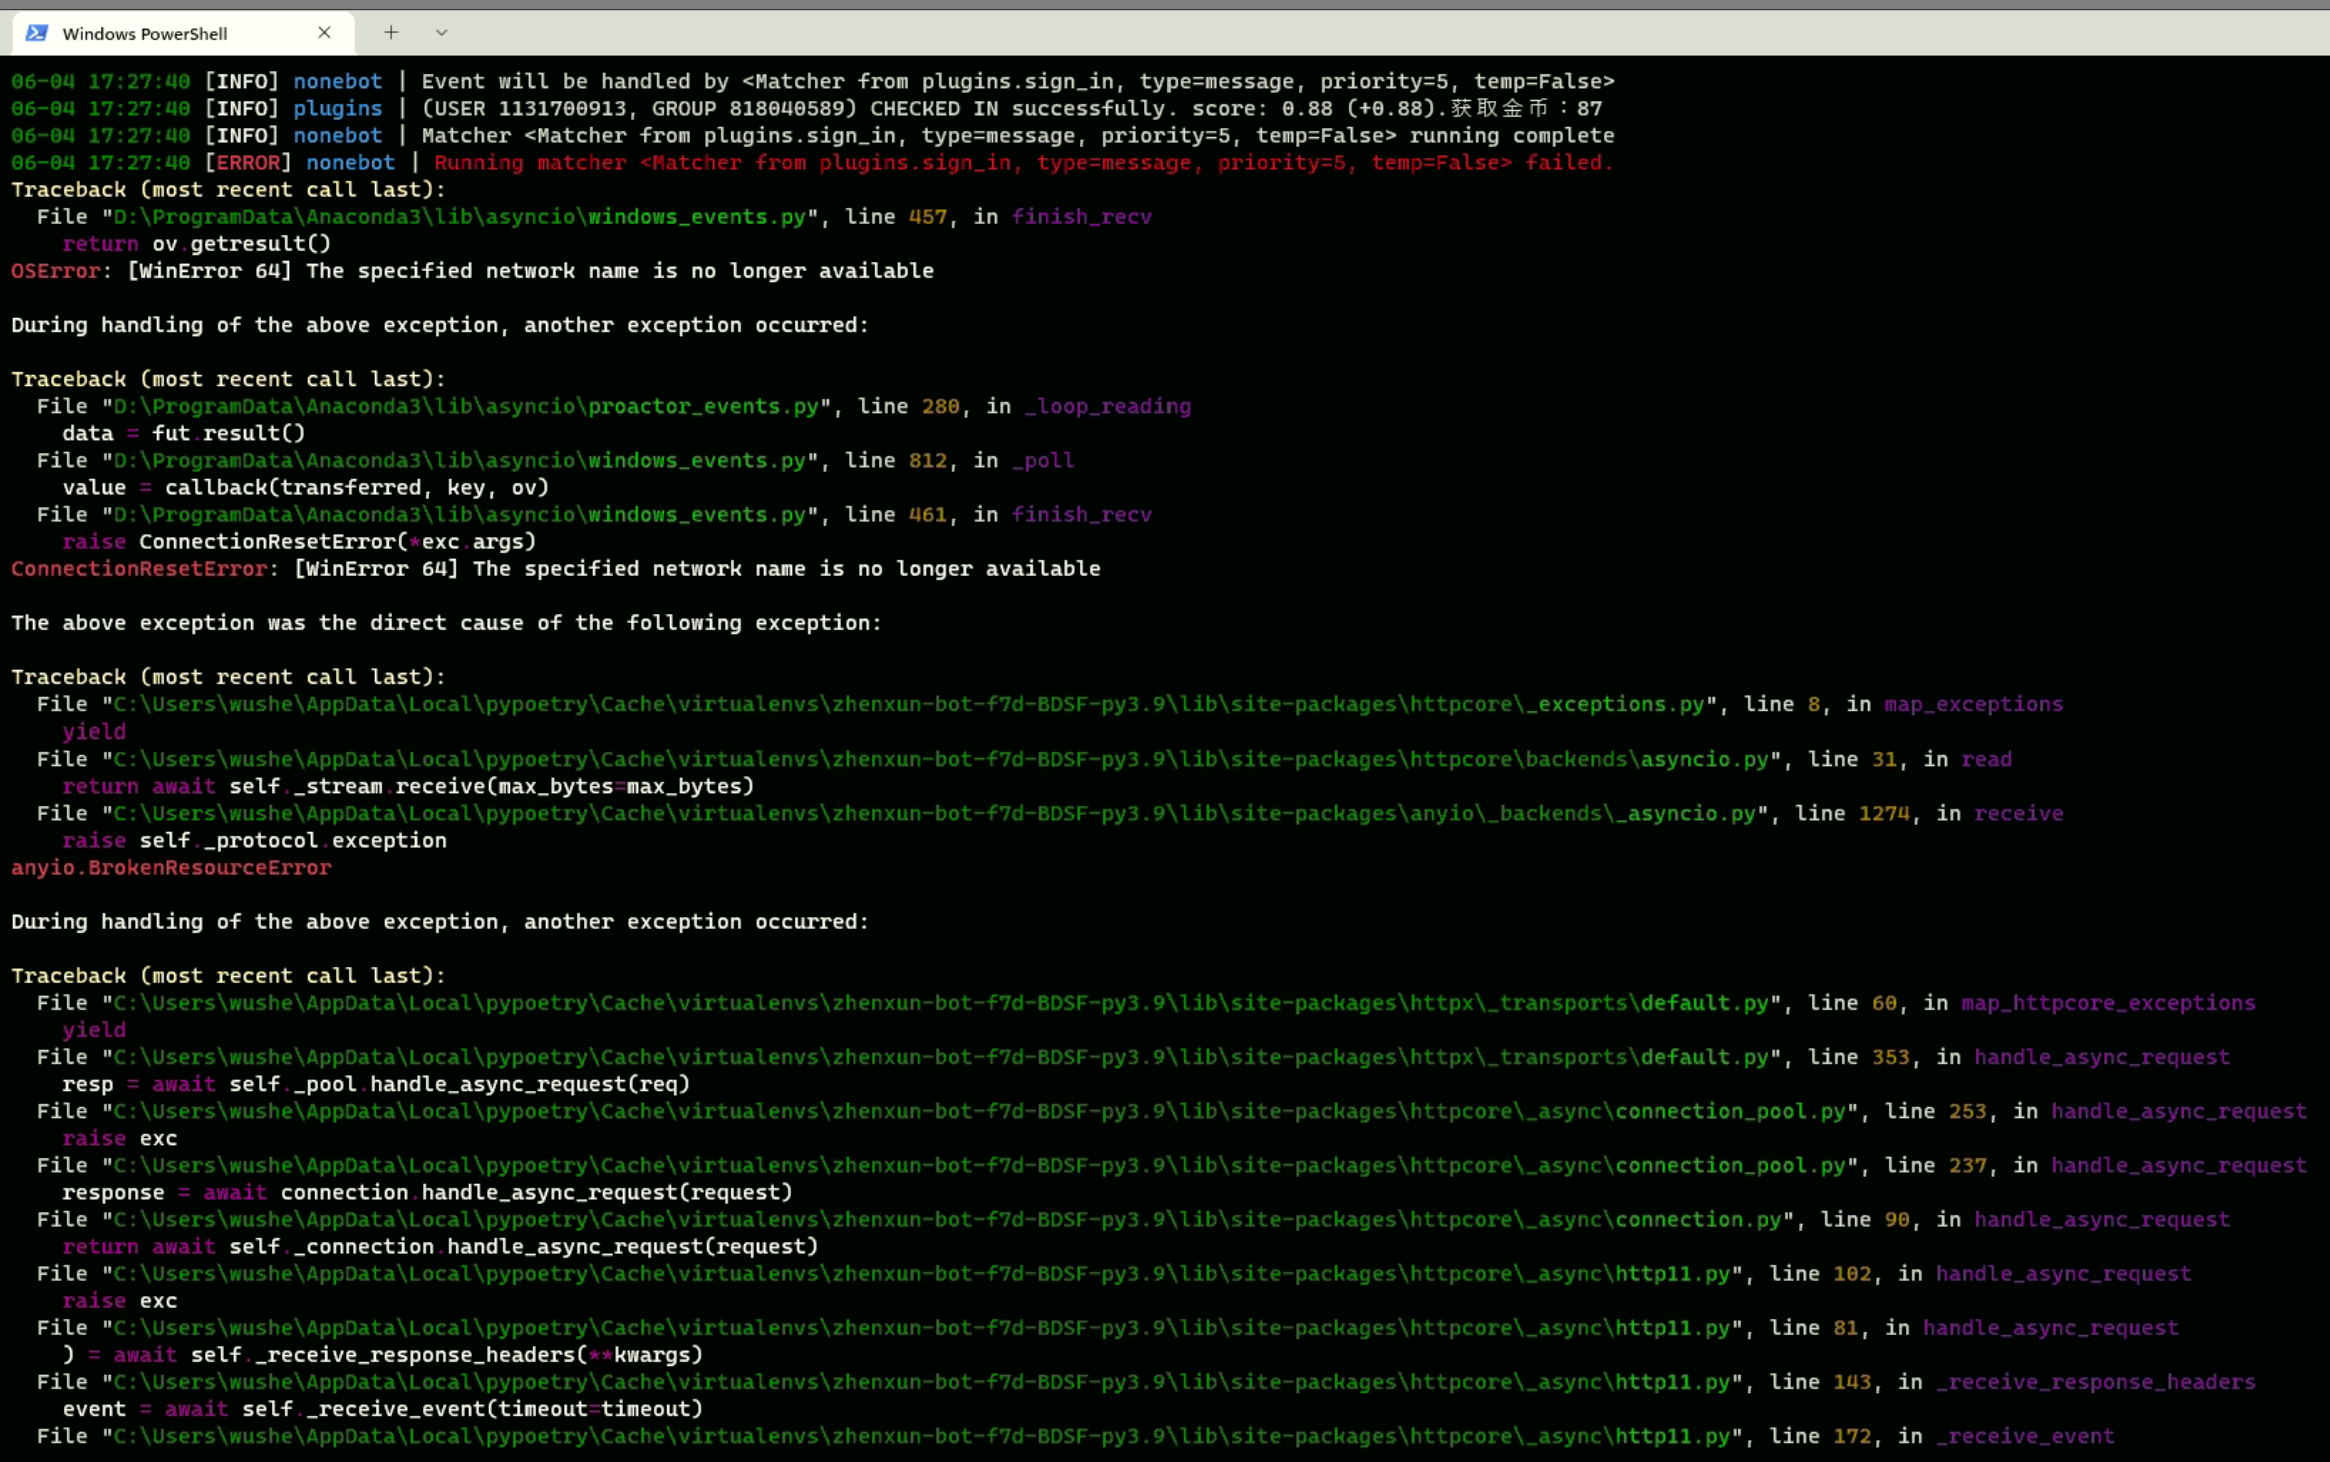Click 'data = fut.result()' code line
The image size is (2330, 1462).
[183, 434]
